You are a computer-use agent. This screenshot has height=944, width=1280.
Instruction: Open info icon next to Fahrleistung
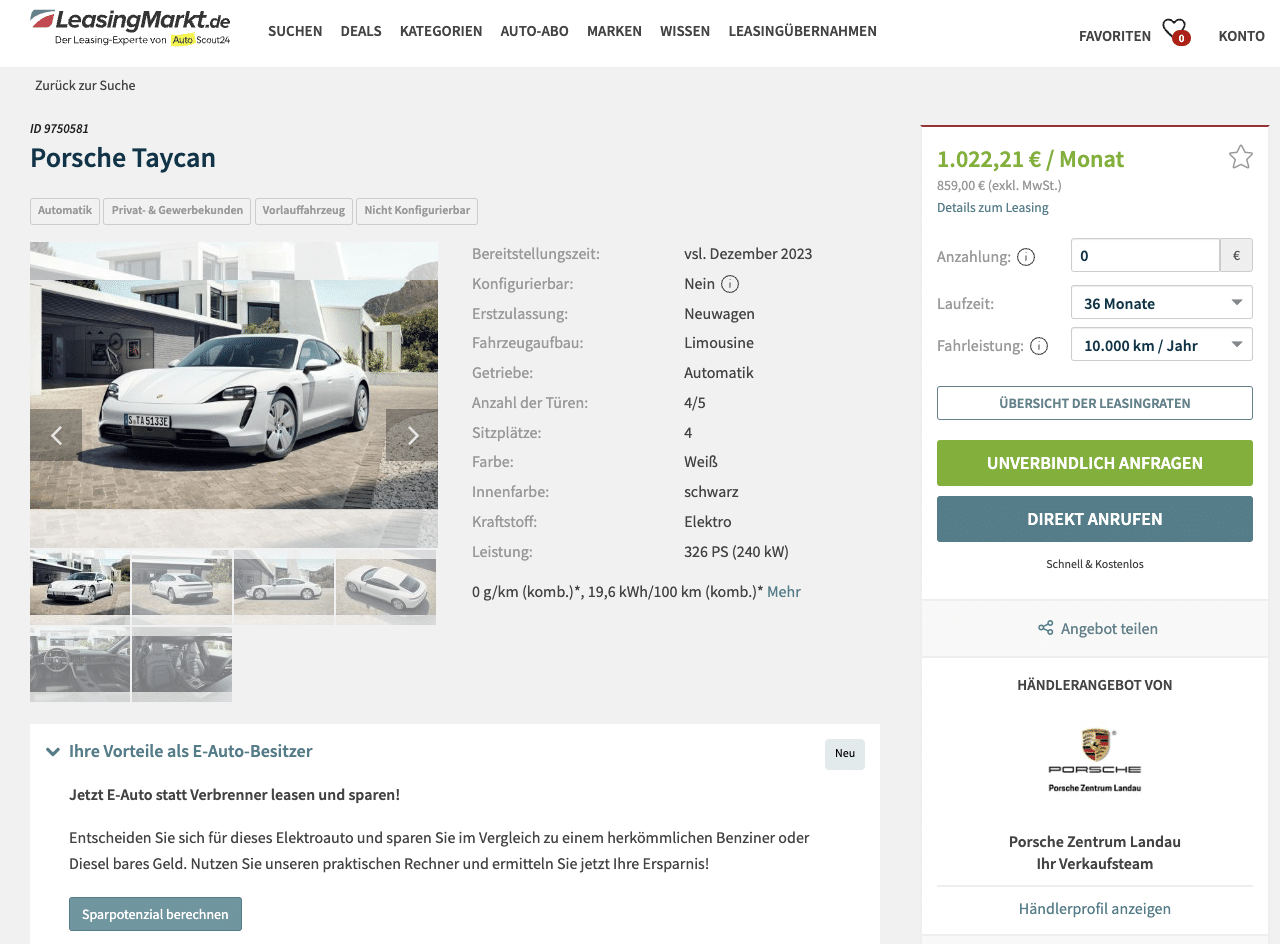1039,346
